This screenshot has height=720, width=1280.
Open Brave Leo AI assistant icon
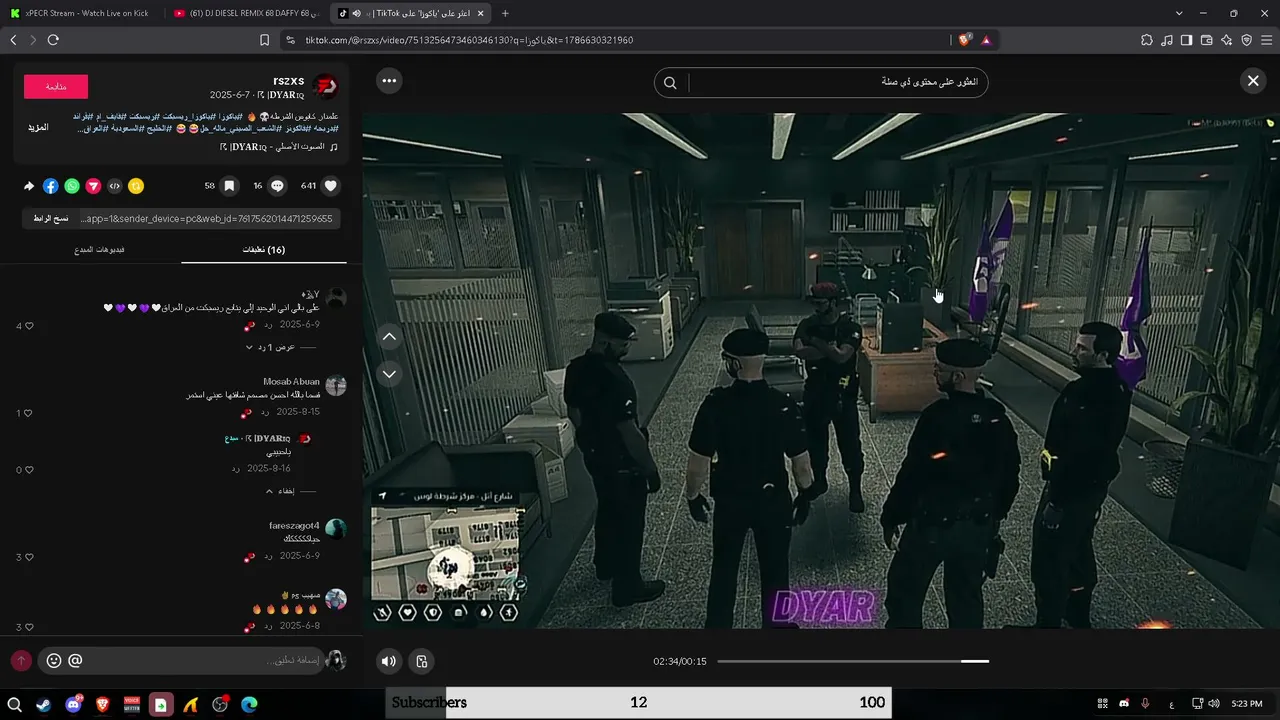(x=1227, y=40)
